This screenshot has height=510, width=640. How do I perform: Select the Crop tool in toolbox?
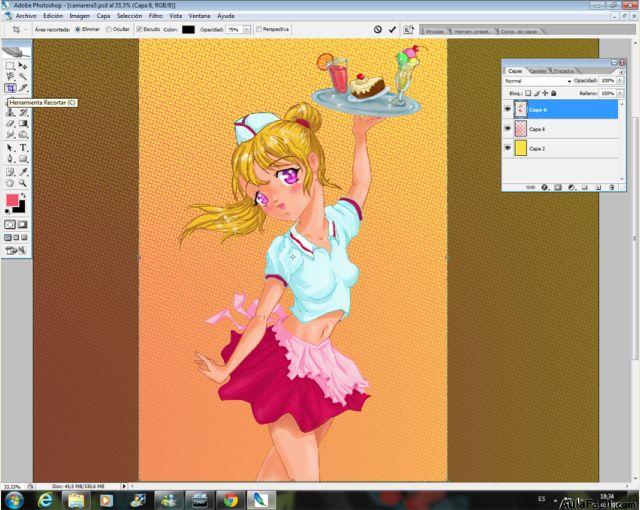pos(10,88)
